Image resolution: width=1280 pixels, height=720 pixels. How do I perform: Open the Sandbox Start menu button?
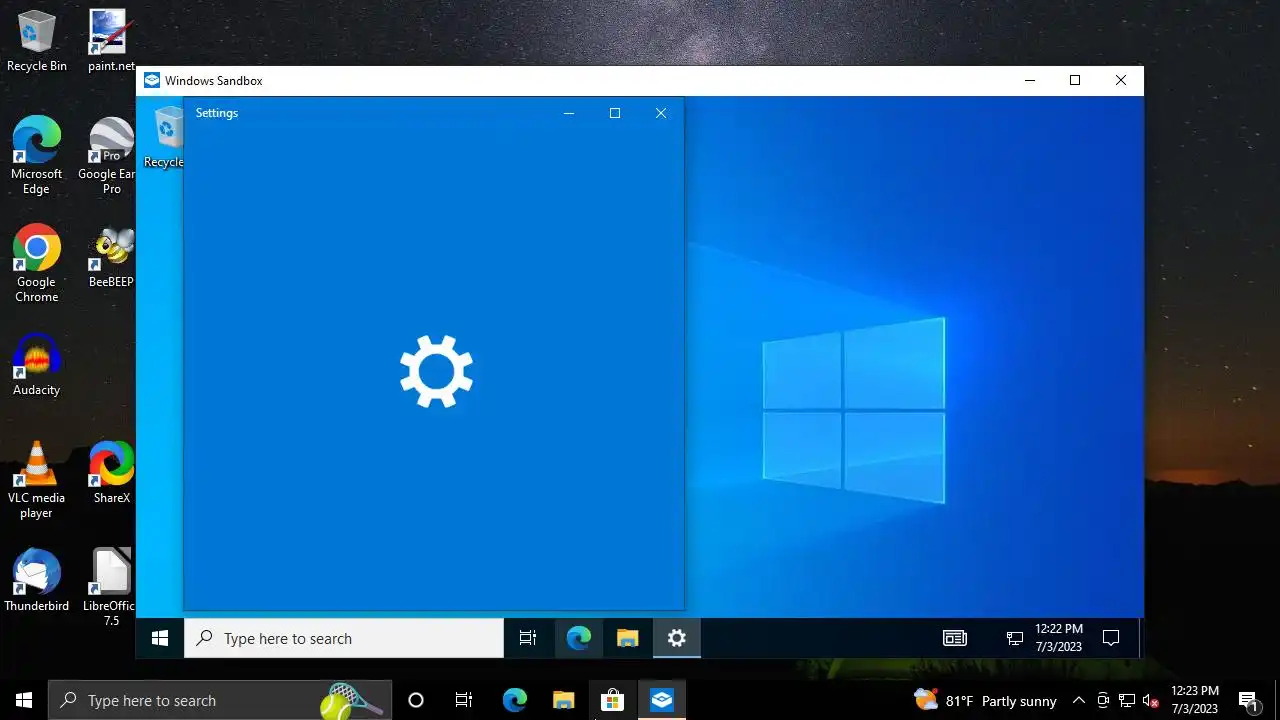click(x=160, y=638)
